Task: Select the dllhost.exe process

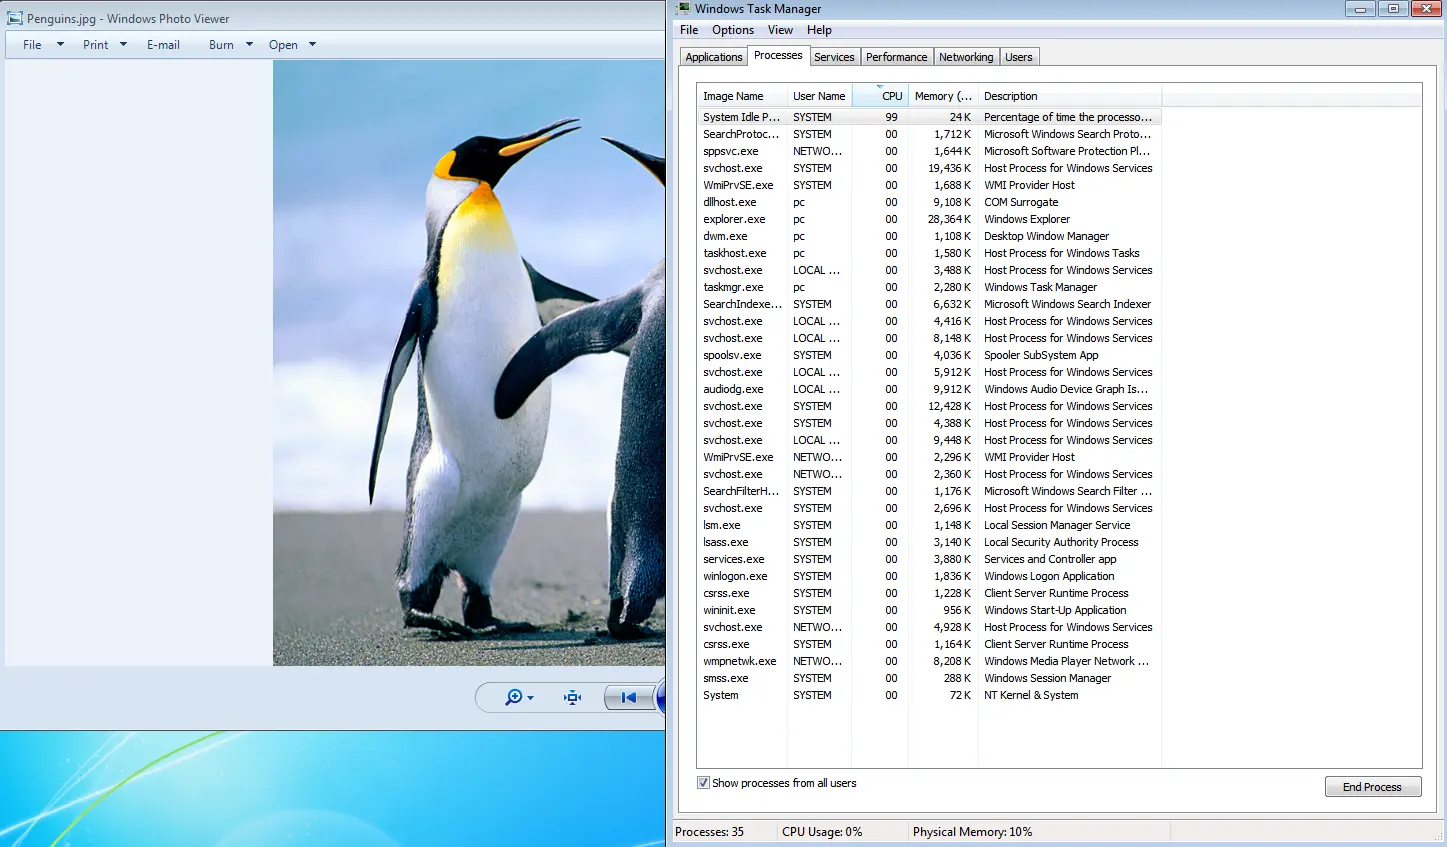Action: (929, 202)
